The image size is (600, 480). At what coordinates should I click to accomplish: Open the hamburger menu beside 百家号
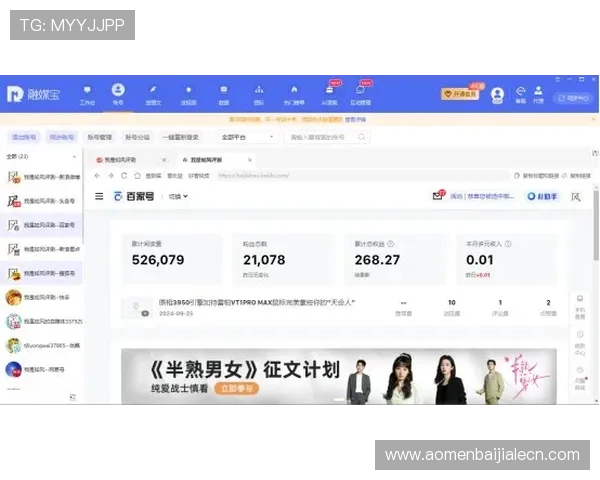99,196
